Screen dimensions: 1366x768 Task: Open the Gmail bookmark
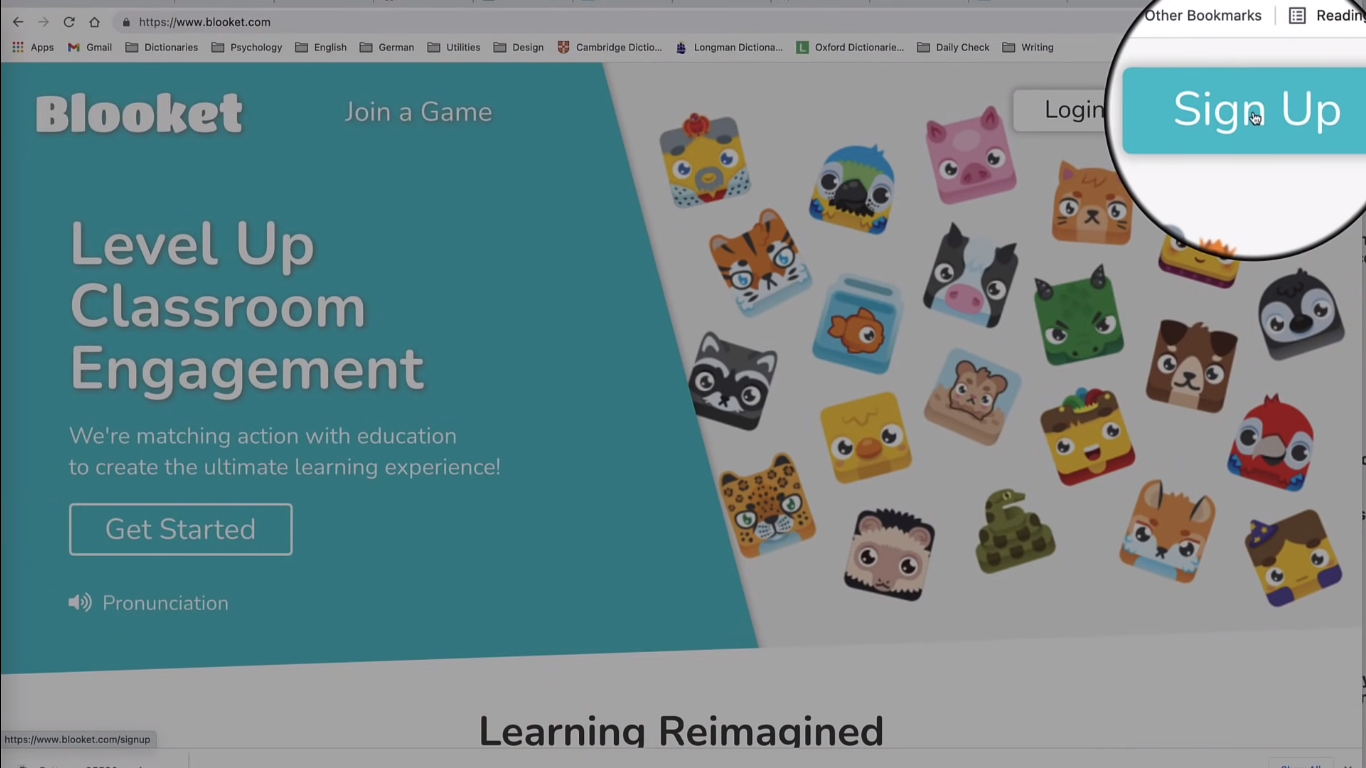(x=90, y=47)
